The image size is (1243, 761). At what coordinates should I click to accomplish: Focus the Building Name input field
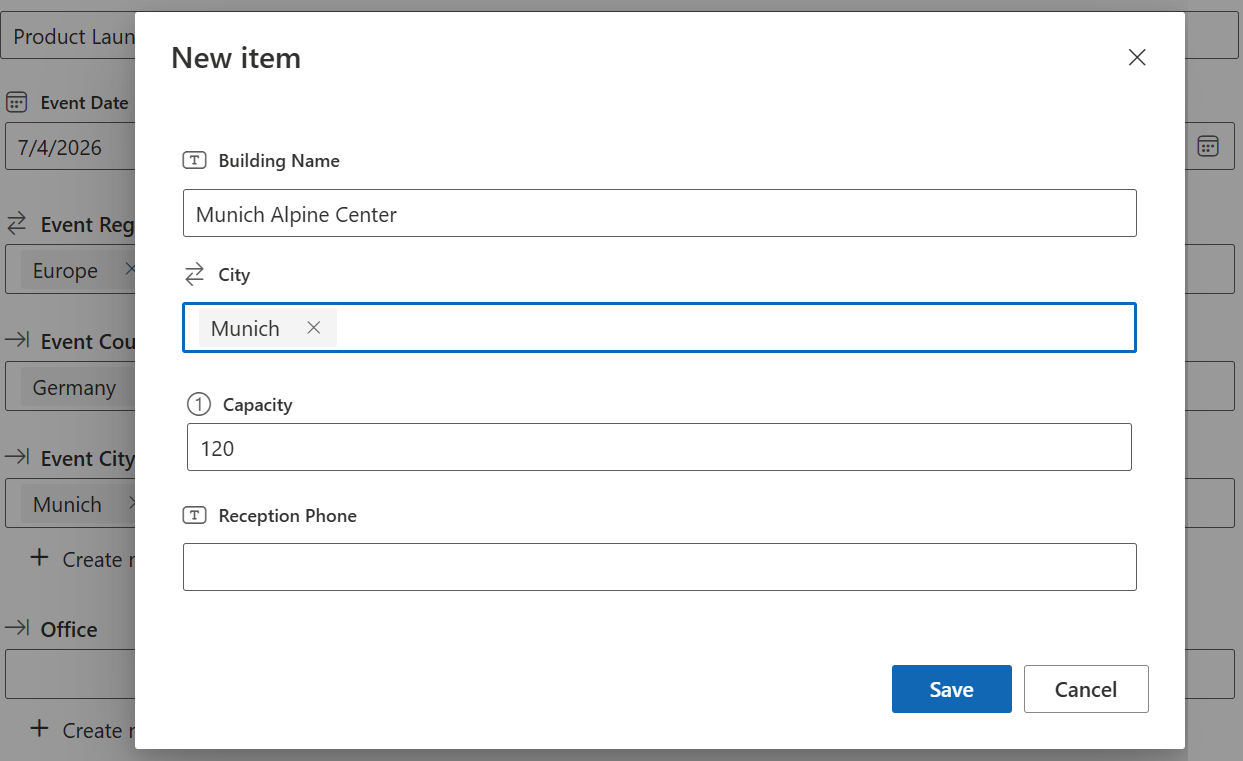click(x=659, y=214)
